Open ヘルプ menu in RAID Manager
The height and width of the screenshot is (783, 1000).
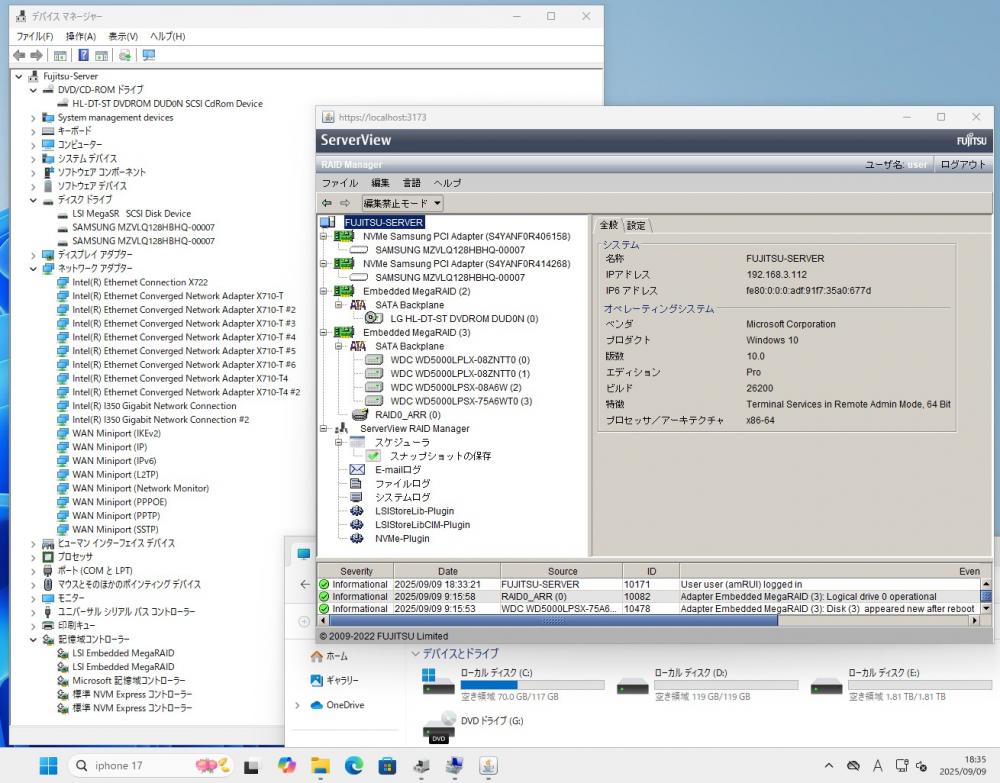pyautogui.click(x=447, y=183)
